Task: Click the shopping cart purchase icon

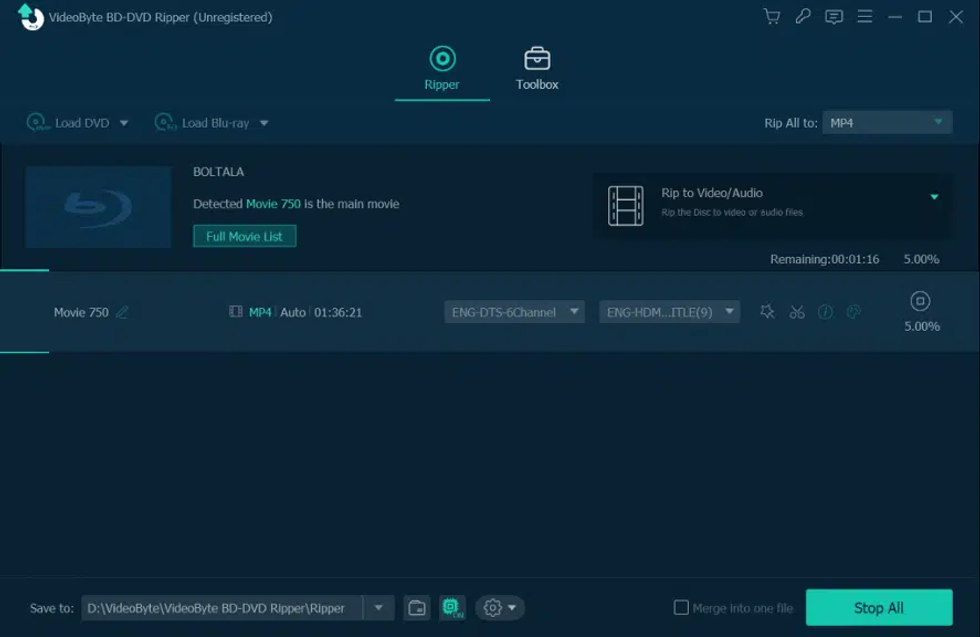Action: 771,17
